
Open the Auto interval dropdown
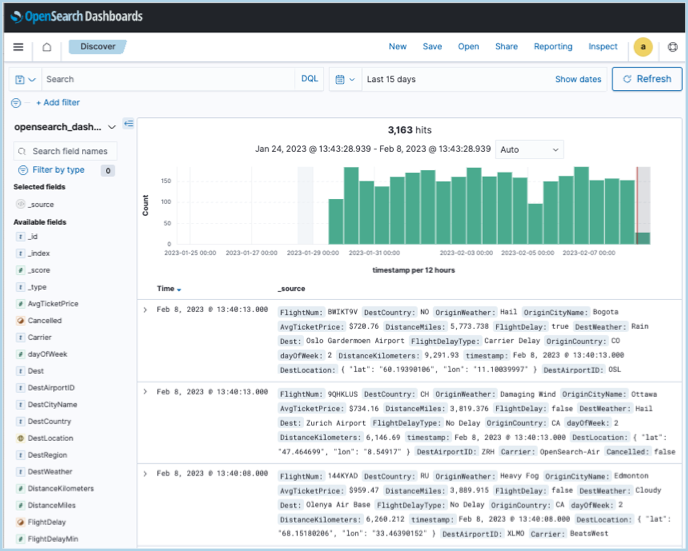coord(529,150)
